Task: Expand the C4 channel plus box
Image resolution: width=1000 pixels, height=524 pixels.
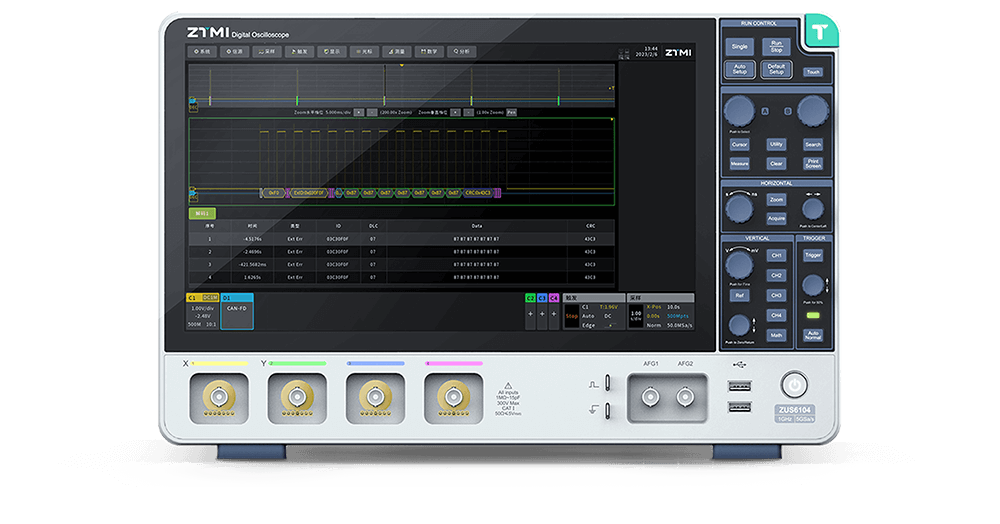Action: 554,313
